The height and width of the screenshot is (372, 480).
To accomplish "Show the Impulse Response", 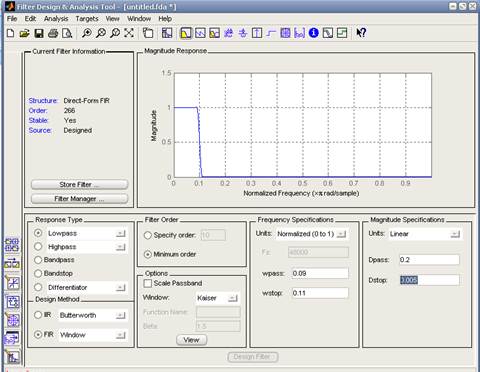I will 257,33.
